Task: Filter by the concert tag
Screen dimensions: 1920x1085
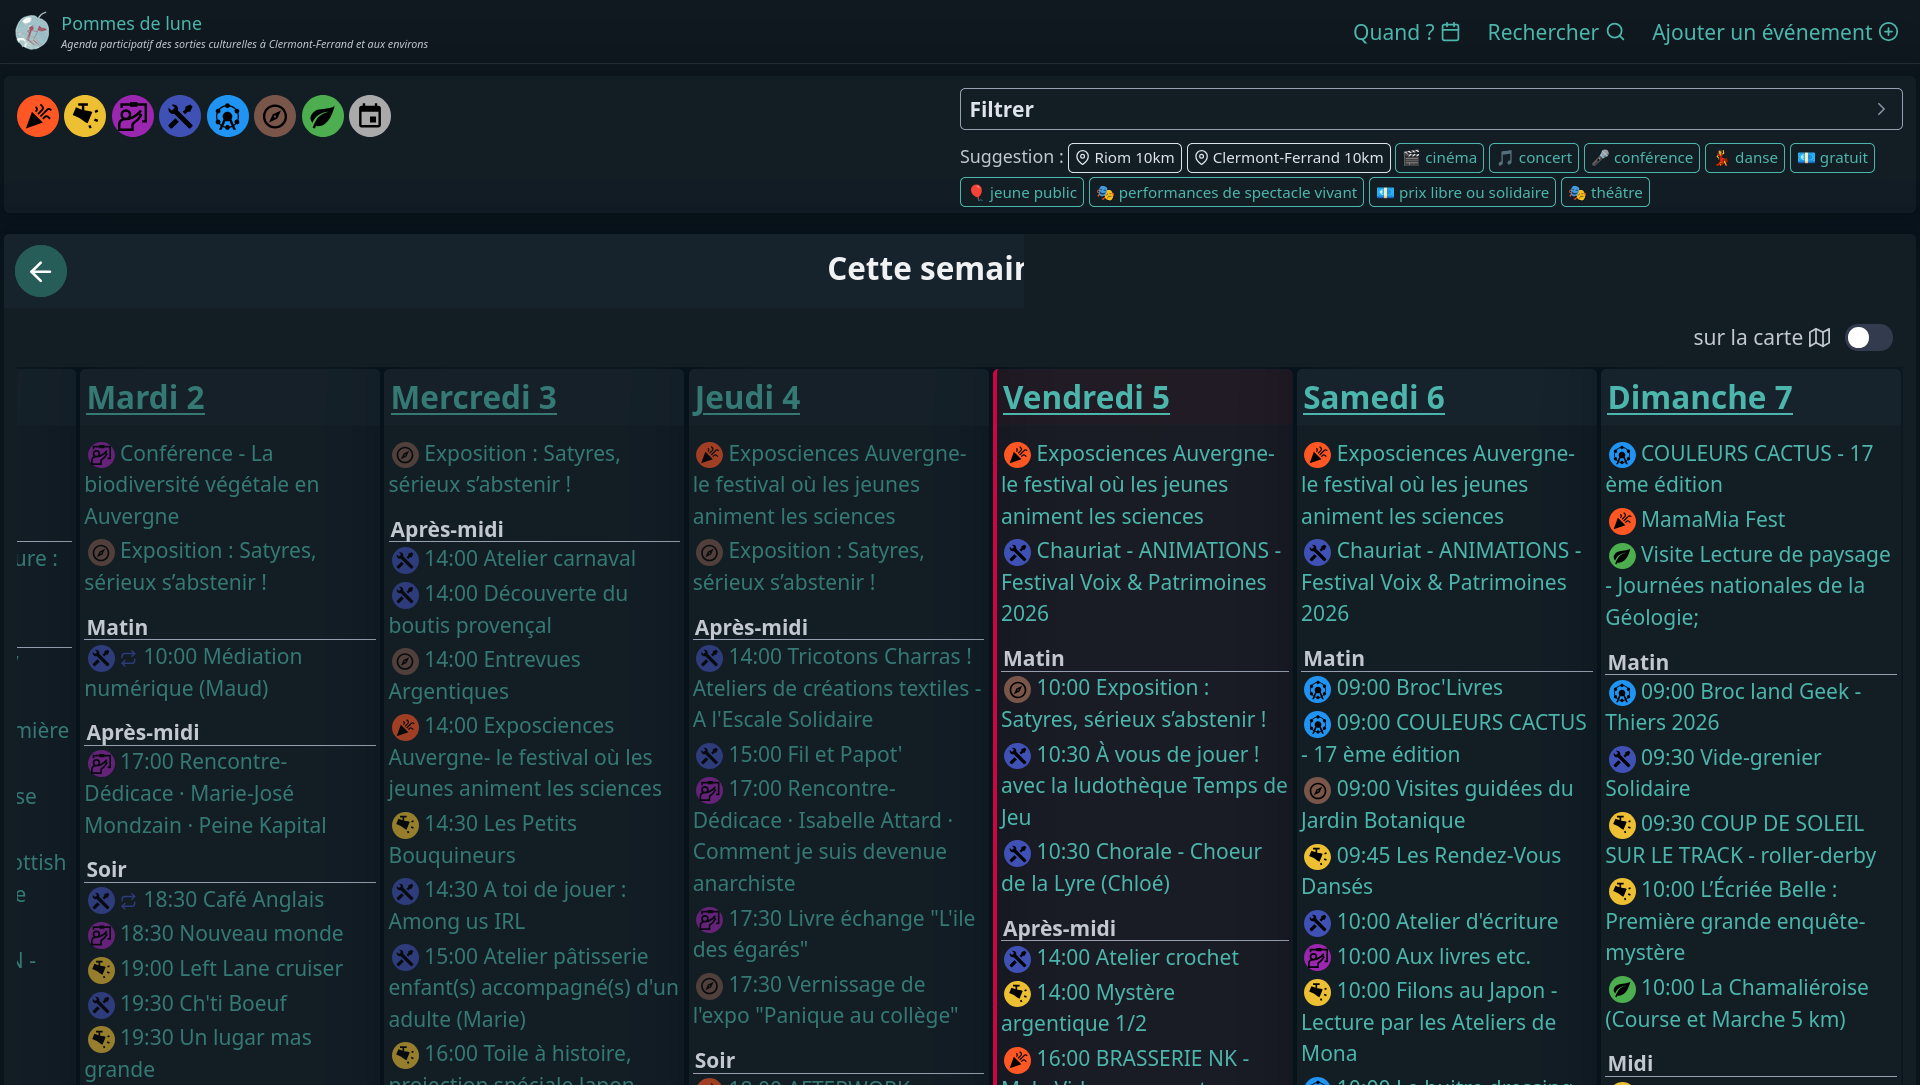Action: pyautogui.click(x=1534, y=158)
